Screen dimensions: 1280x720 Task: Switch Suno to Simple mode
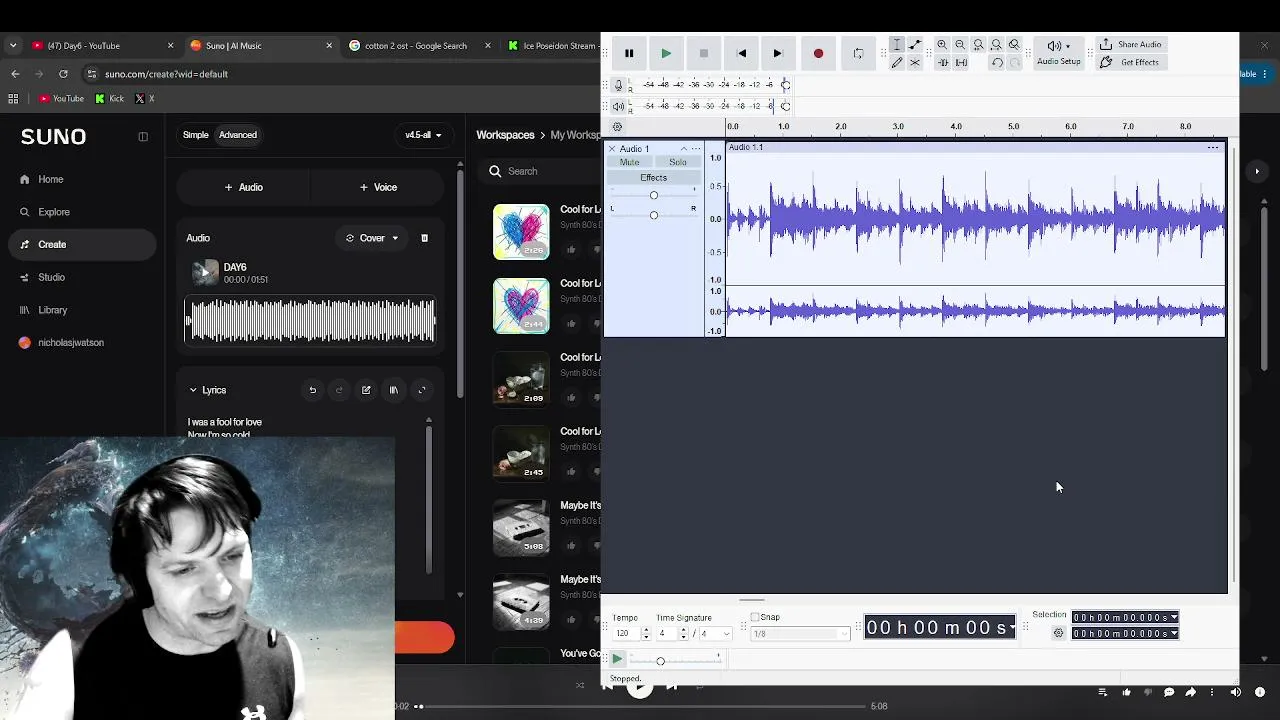(196, 135)
